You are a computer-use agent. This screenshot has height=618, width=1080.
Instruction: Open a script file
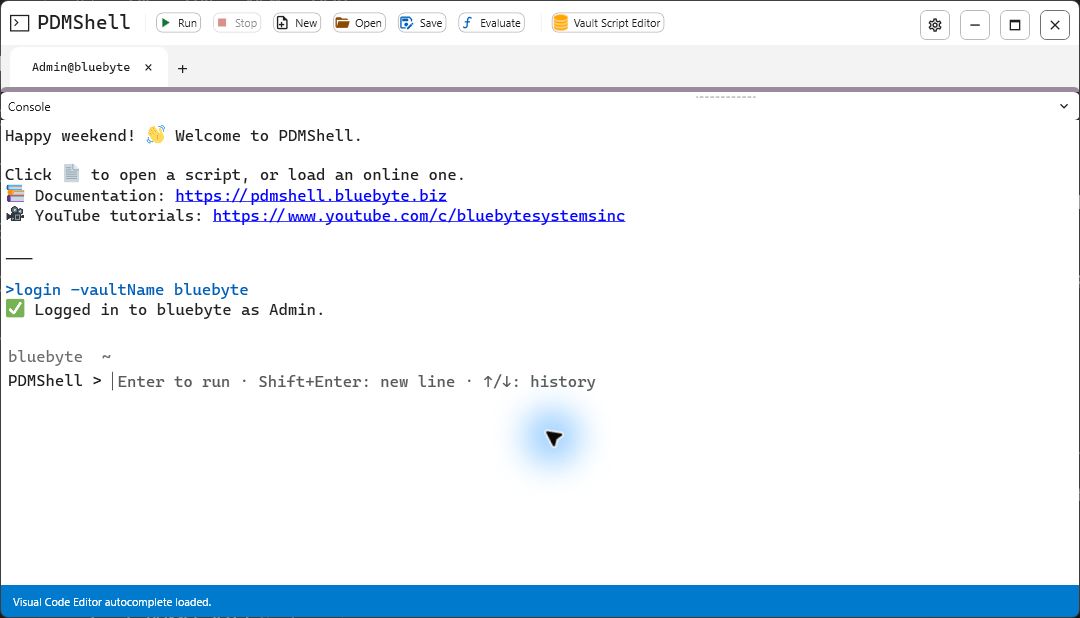pyautogui.click(x=359, y=23)
